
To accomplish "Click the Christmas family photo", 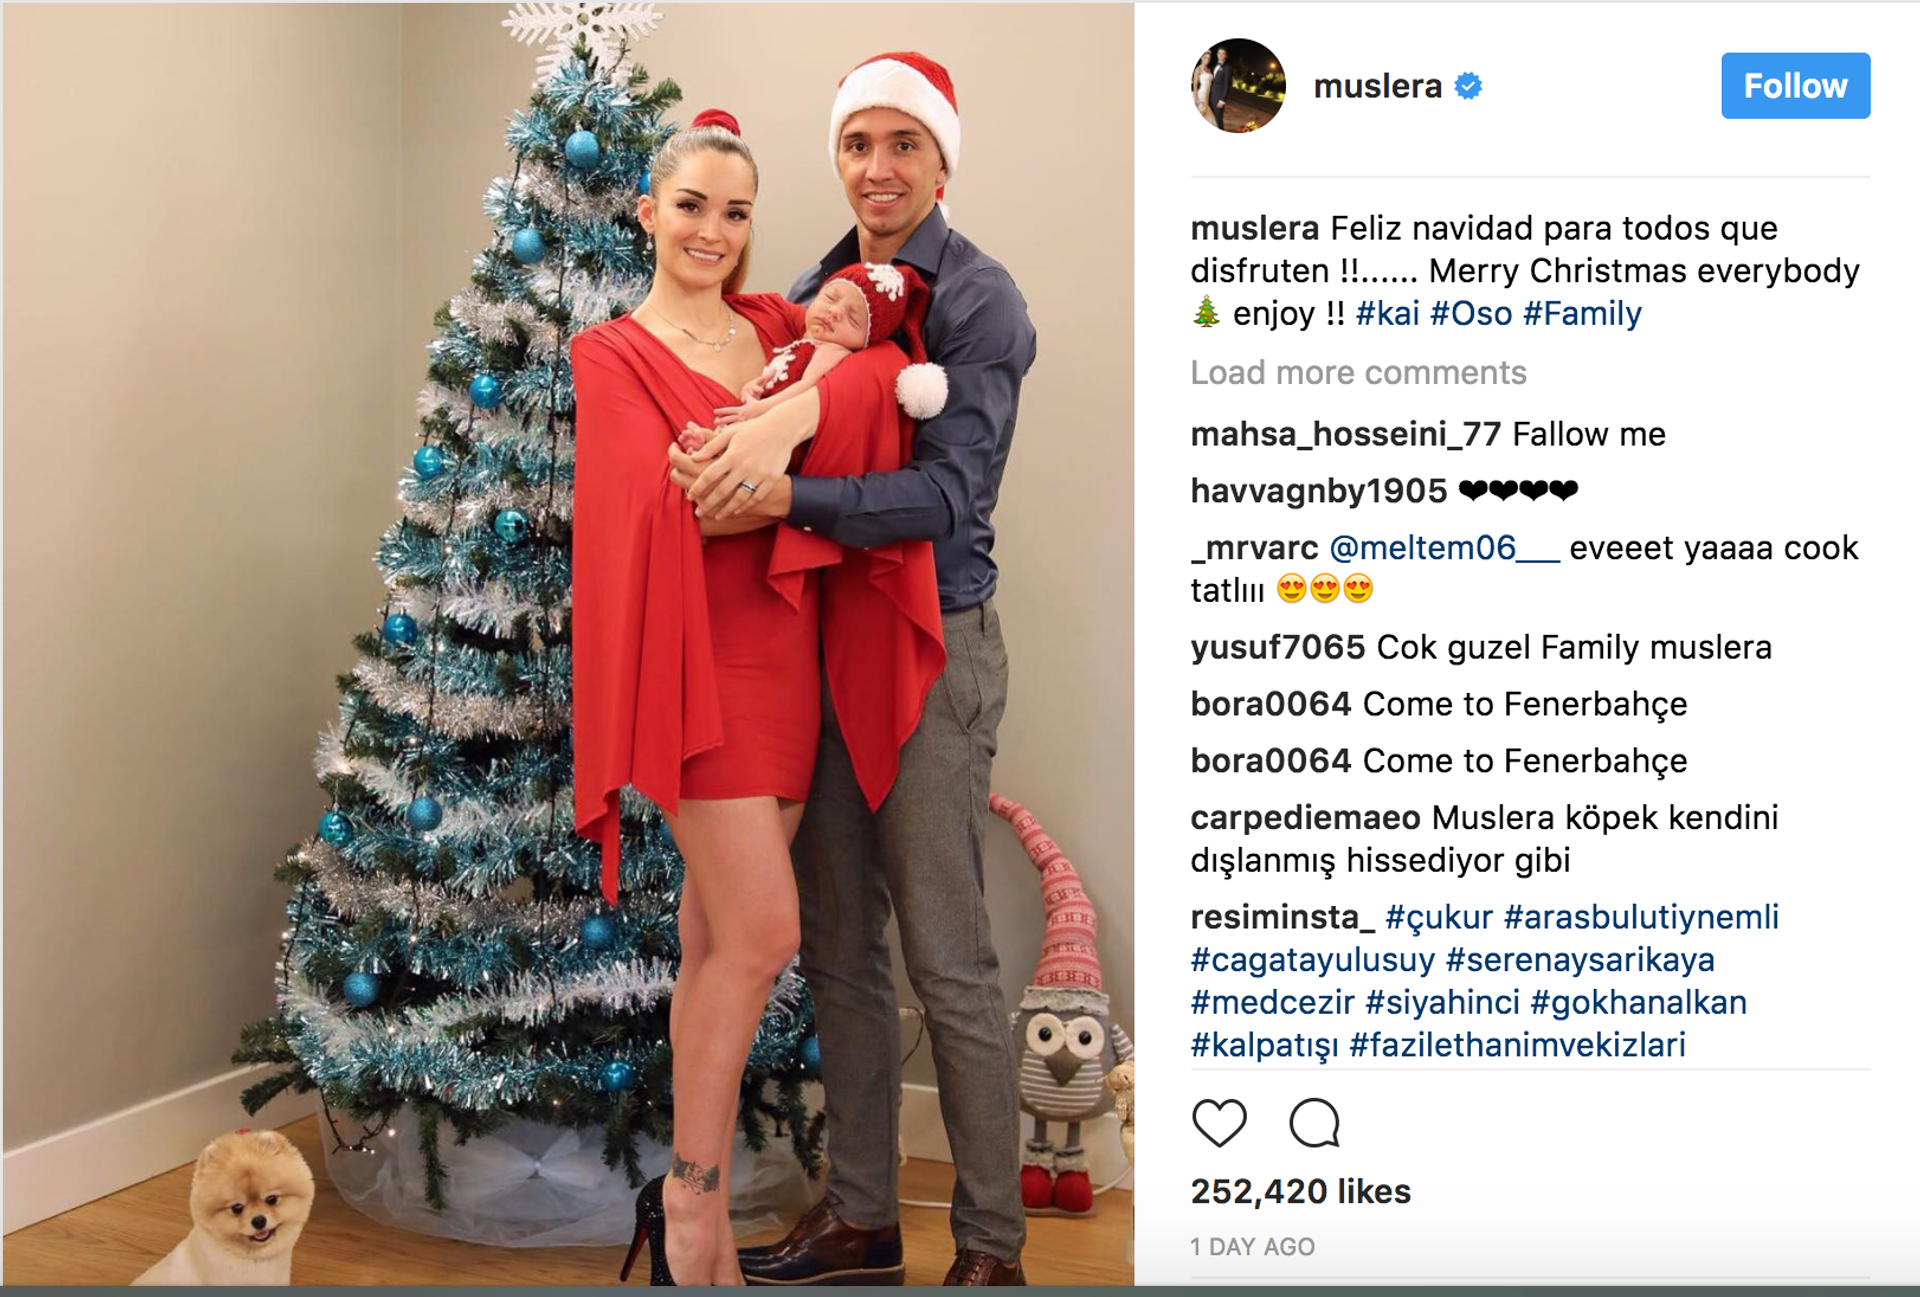I will [568, 643].
